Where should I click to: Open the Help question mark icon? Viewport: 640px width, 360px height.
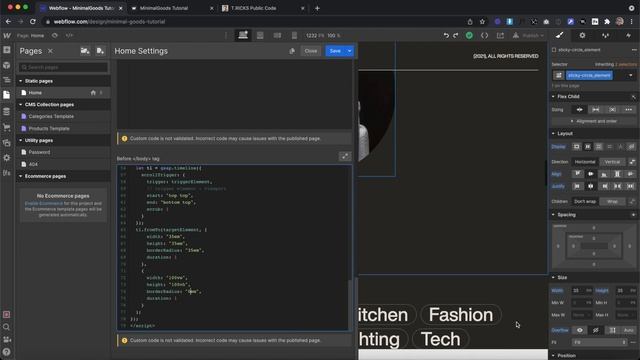click(7, 352)
